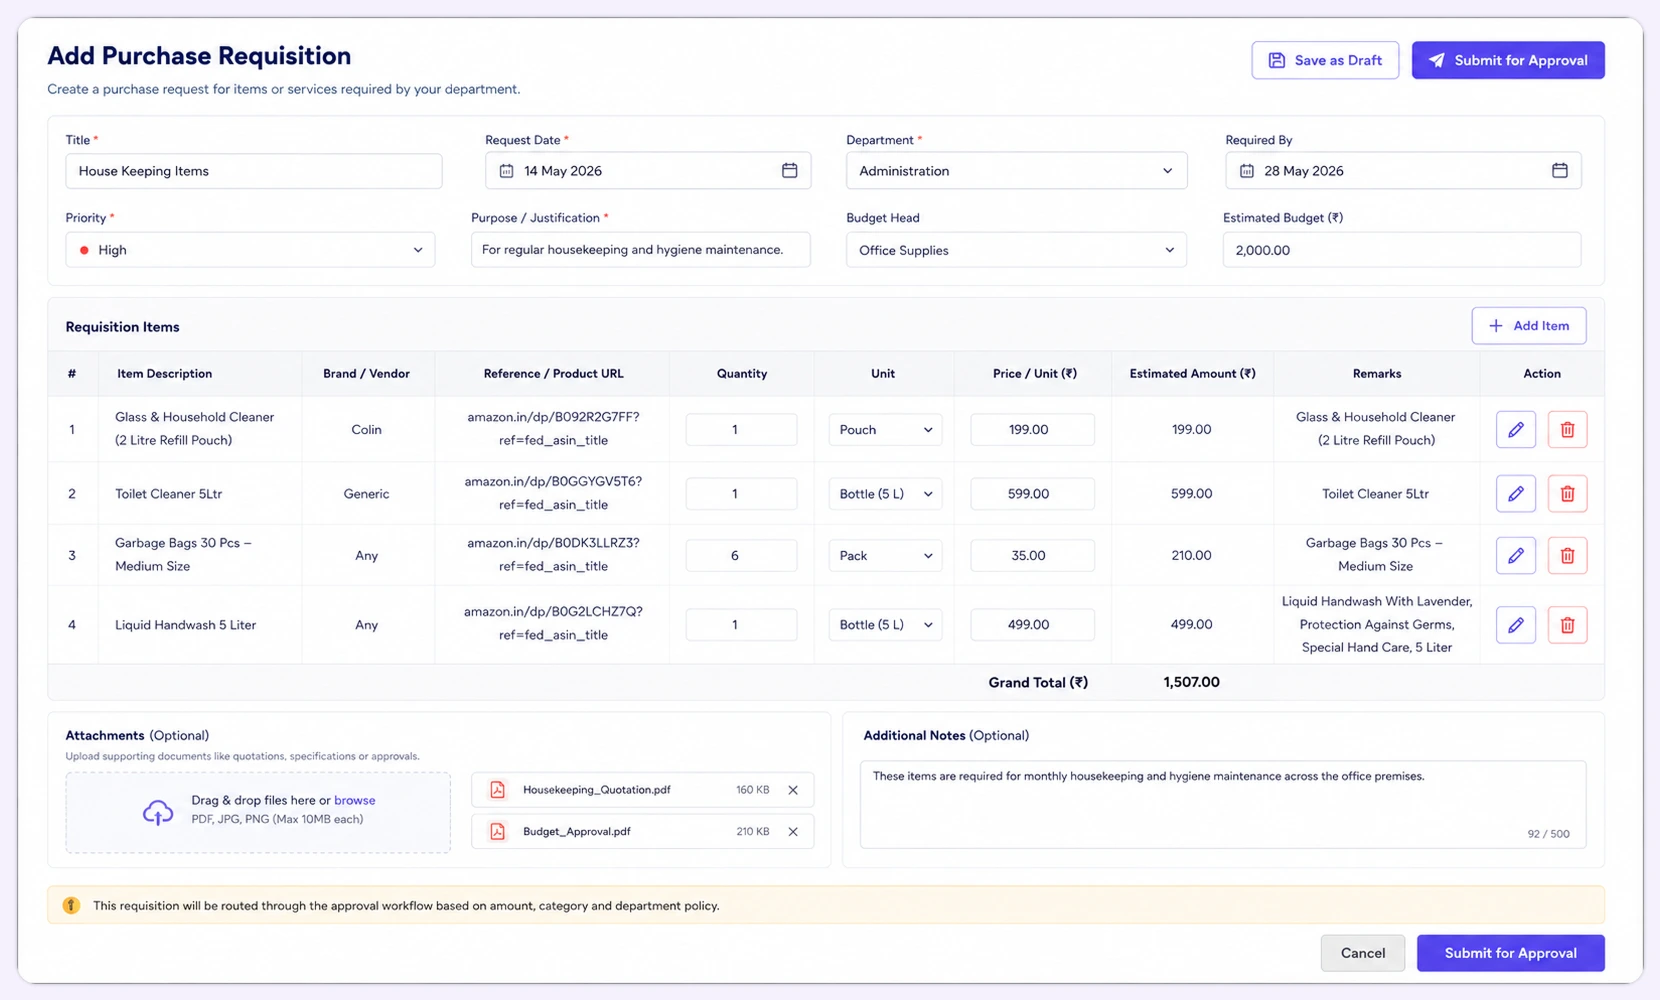Click the Additional Notes text area
Viewport: 1660px width, 1000px height.
point(1223,805)
